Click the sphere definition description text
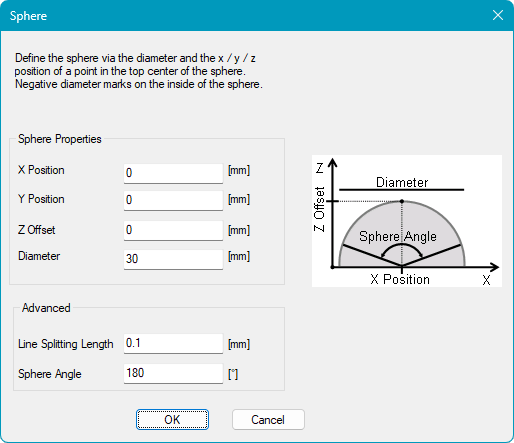The width and height of the screenshot is (514, 443). pyautogui.click(x=138, y=71)
